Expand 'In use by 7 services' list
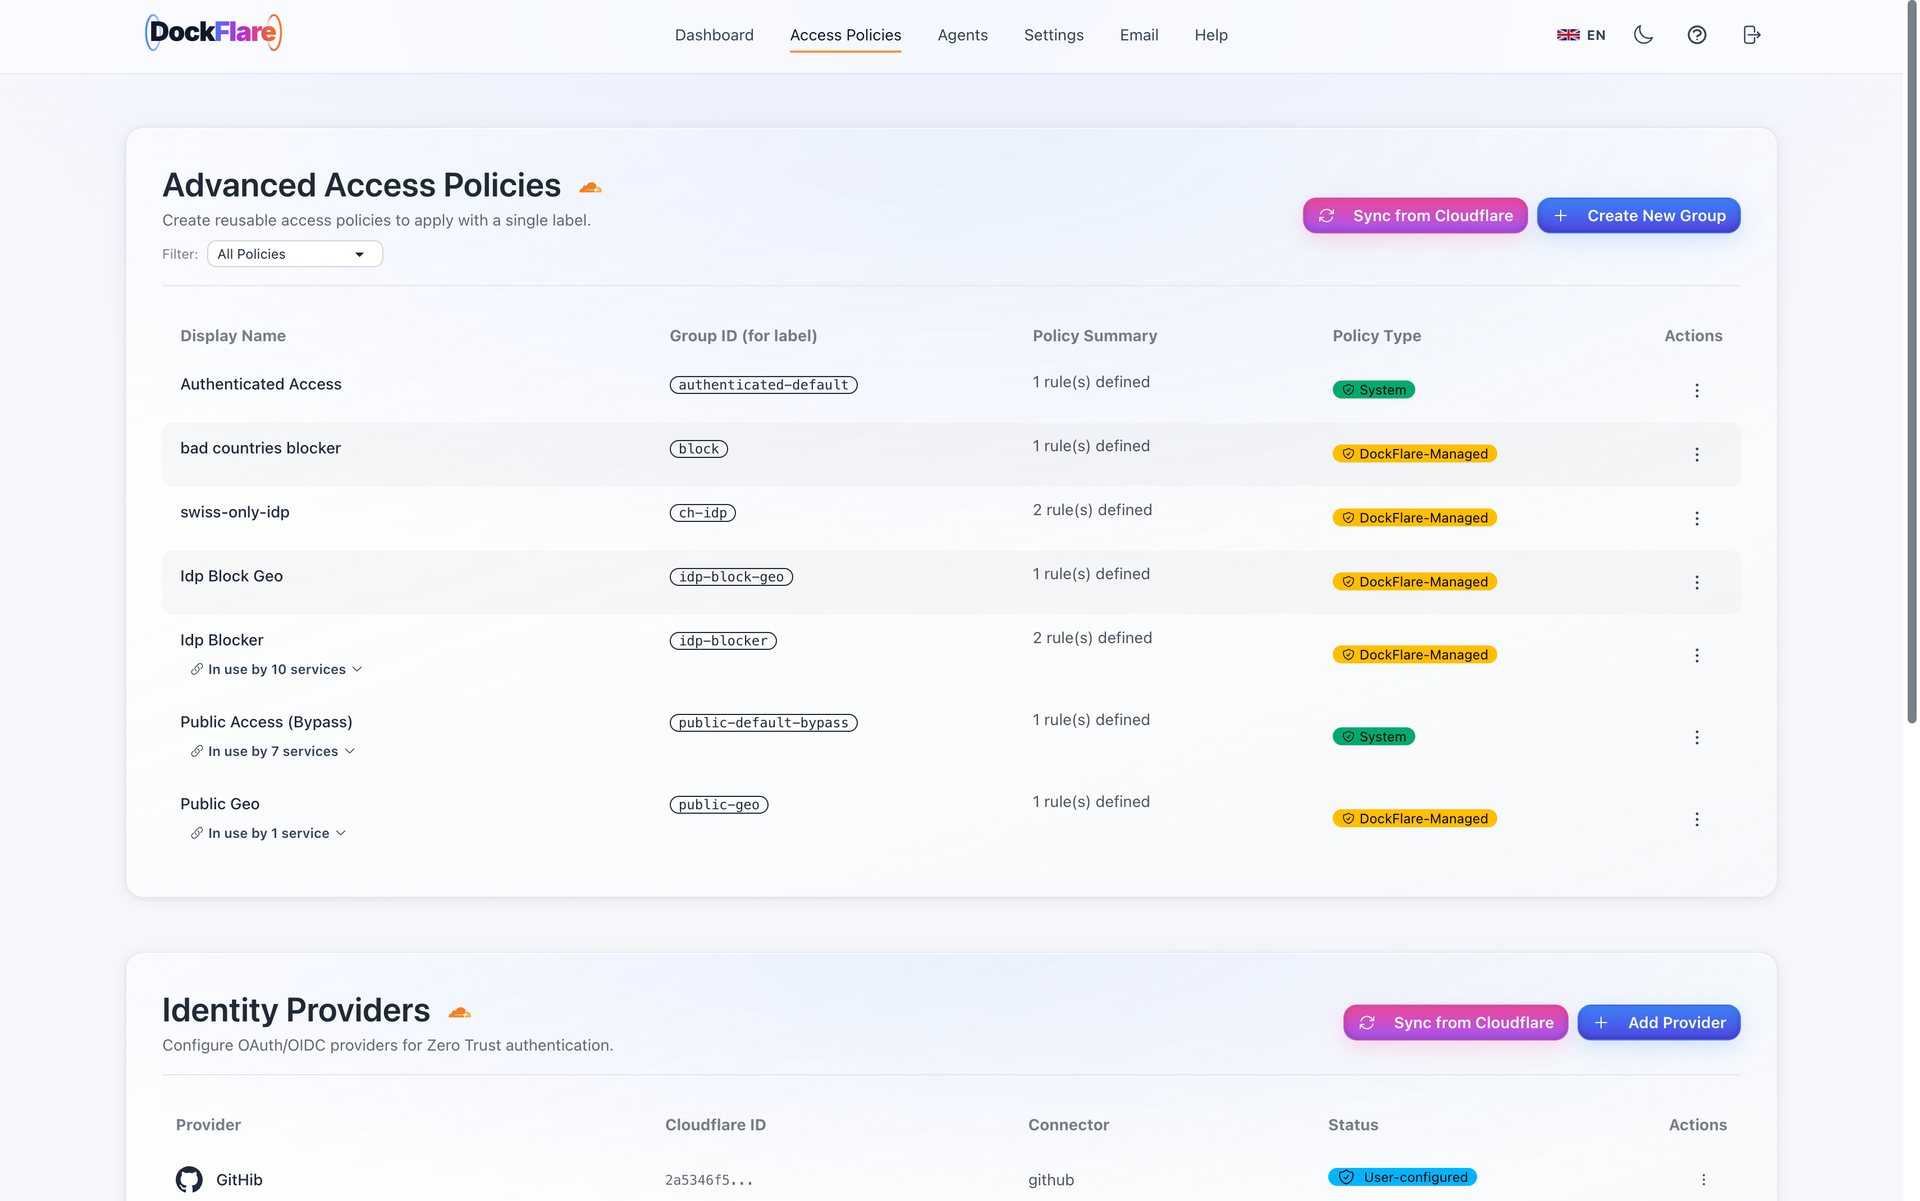The image size is (1920, 1201). (x=273, y=751)
